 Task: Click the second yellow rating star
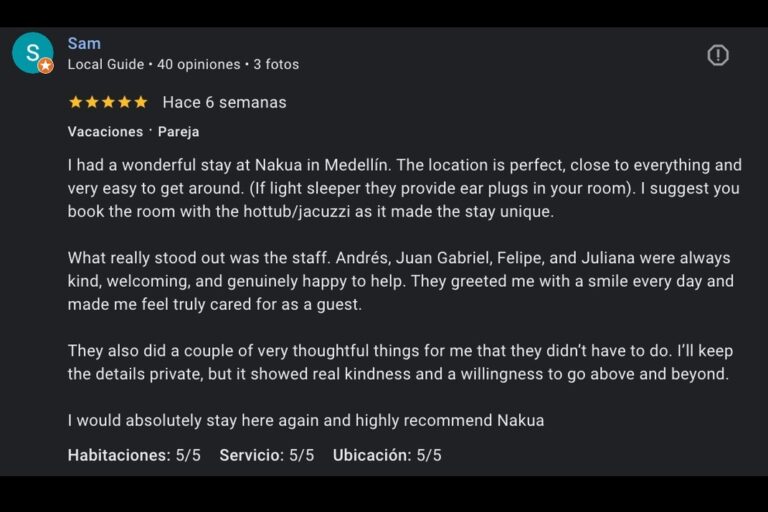pos(92,102)
